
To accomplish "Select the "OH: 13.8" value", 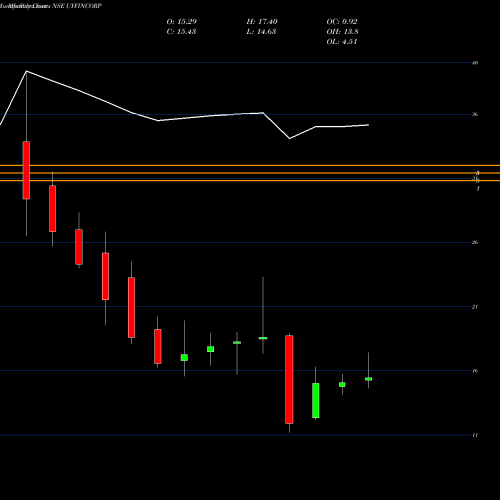I will pos(343,32).
